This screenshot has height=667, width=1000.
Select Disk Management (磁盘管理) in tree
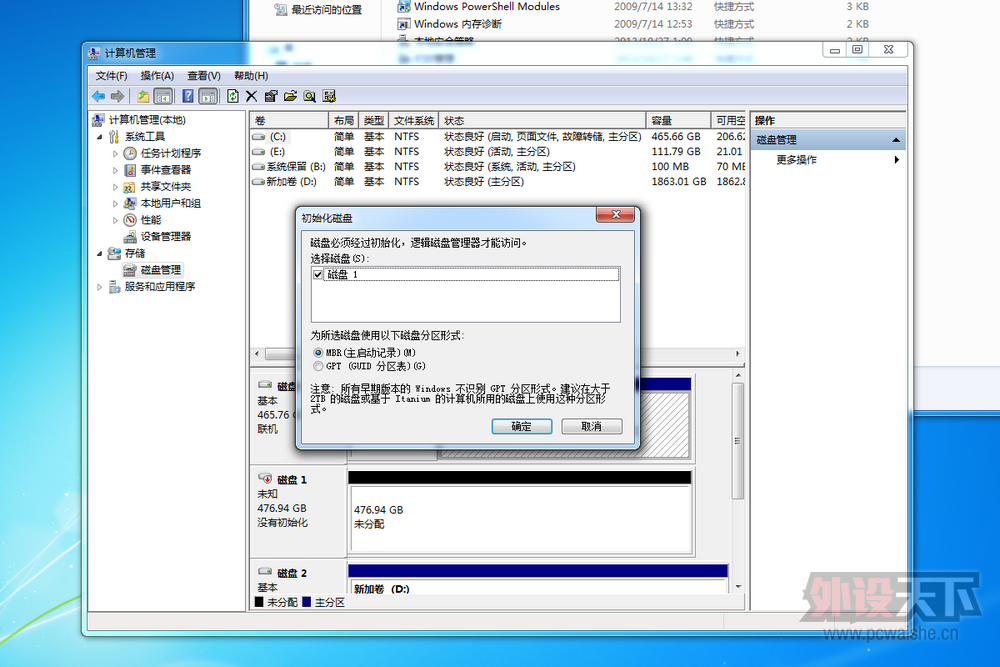click(161, 270)
